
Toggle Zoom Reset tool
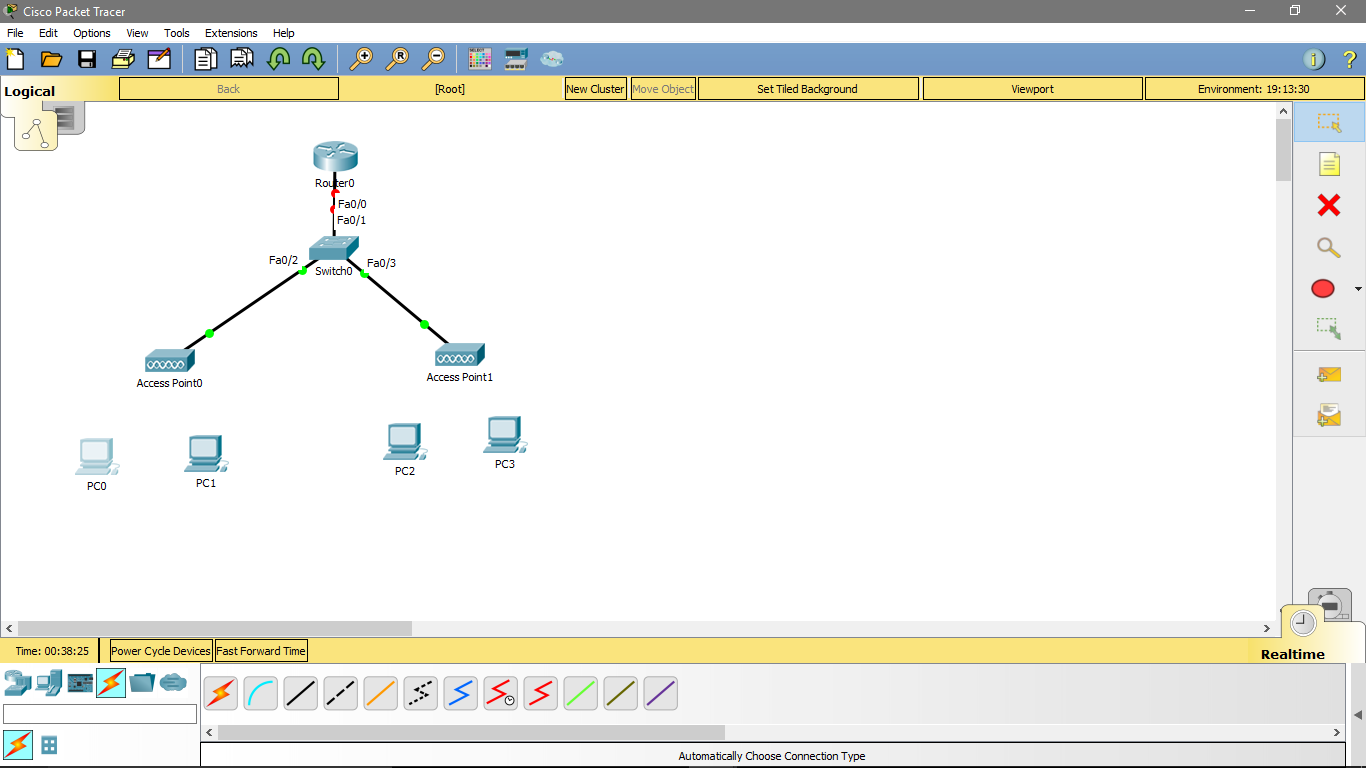pos(399,58)
